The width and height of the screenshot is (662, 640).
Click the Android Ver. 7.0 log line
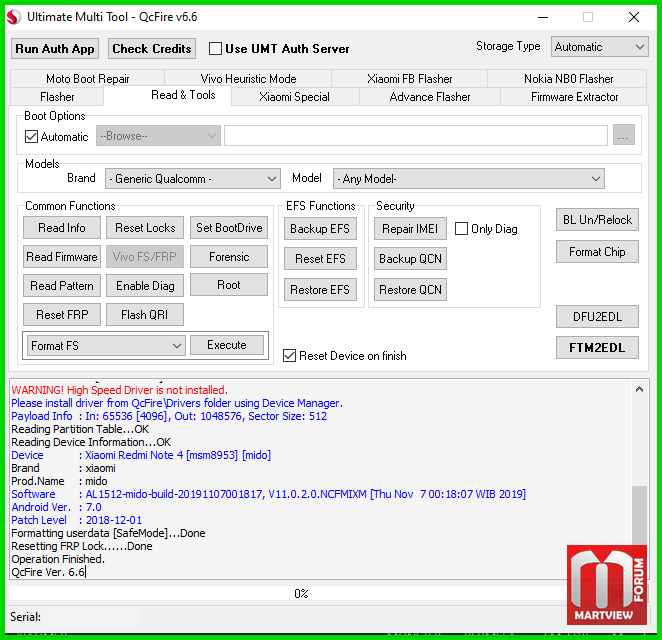(56, 507)
